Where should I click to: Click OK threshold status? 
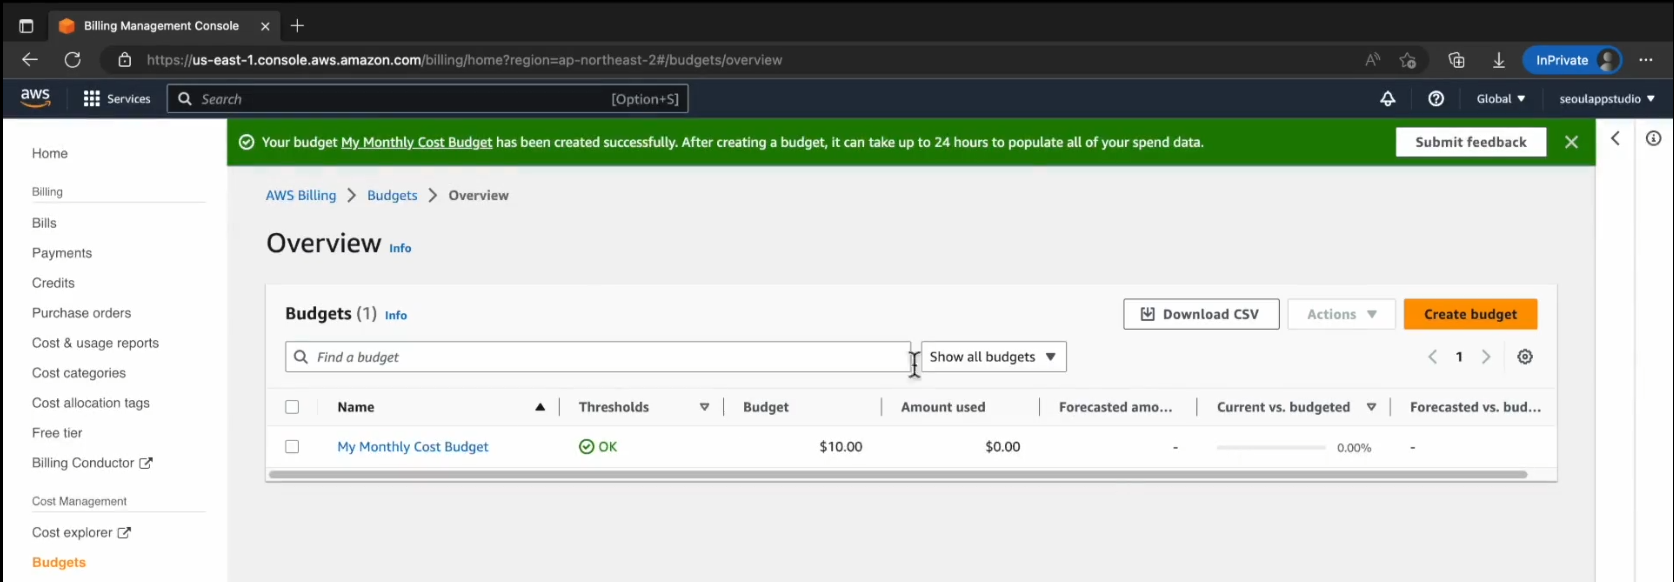[x=598, y=447]
